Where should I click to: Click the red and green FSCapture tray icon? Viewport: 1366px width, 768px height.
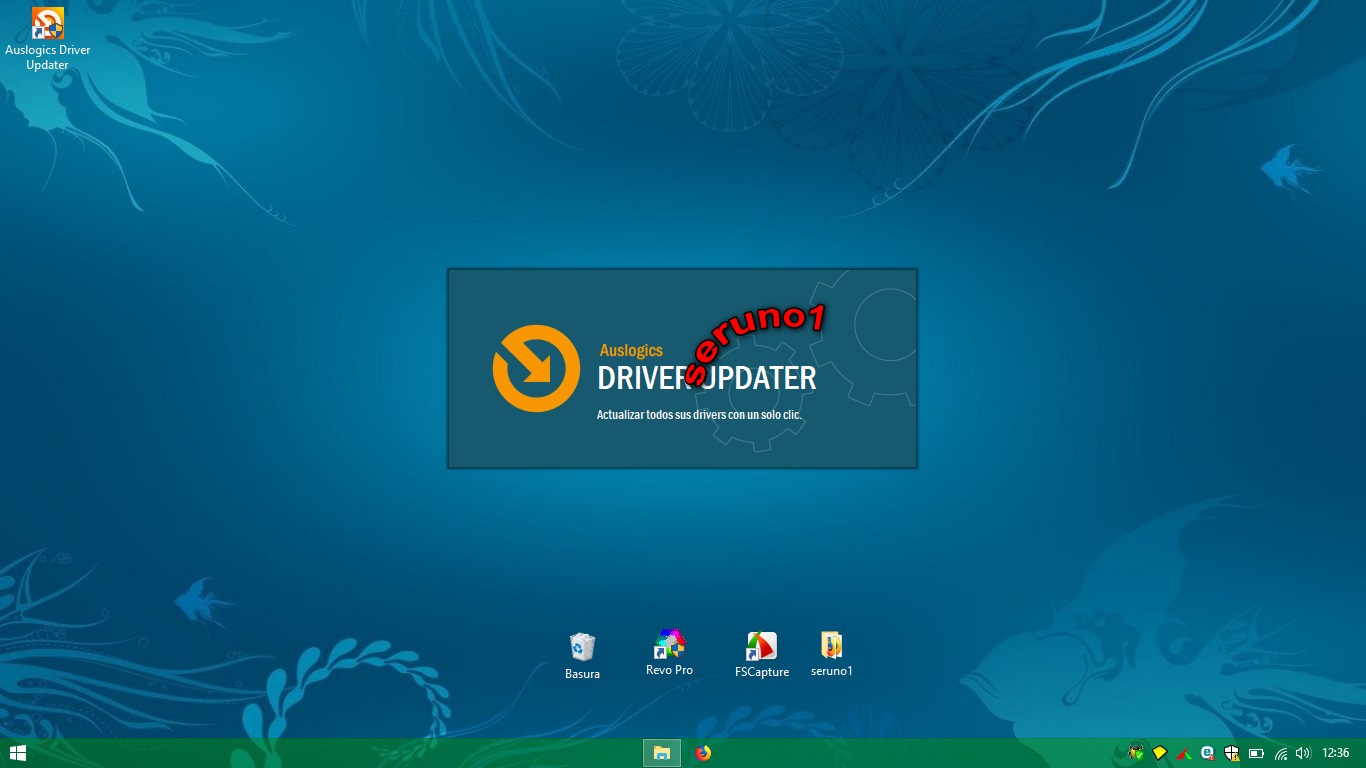tap(1184, 753)
